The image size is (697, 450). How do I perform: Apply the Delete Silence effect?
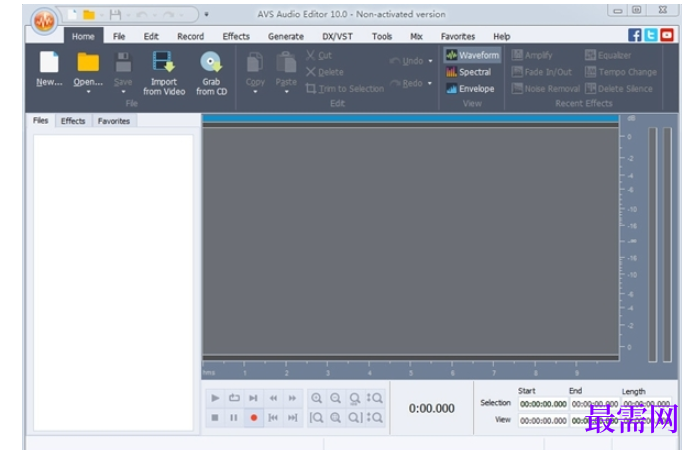(619, 88)
